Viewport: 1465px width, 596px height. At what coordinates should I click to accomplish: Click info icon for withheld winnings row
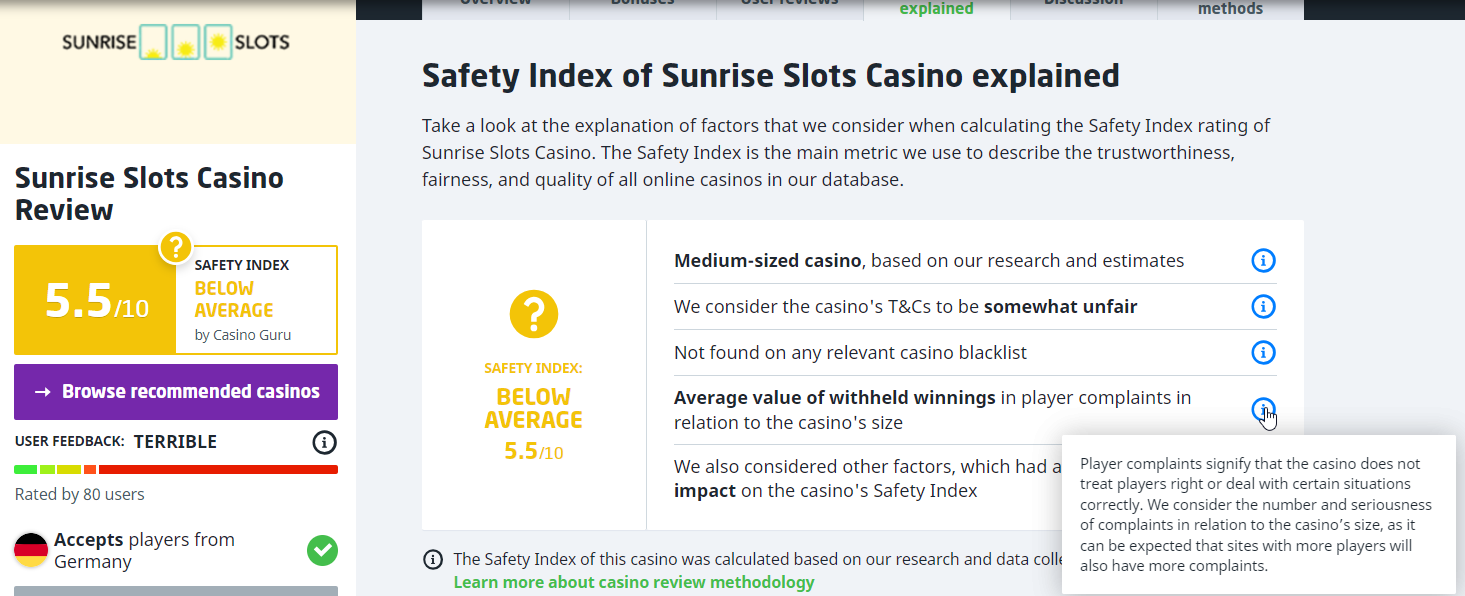tap(1263, 409)
